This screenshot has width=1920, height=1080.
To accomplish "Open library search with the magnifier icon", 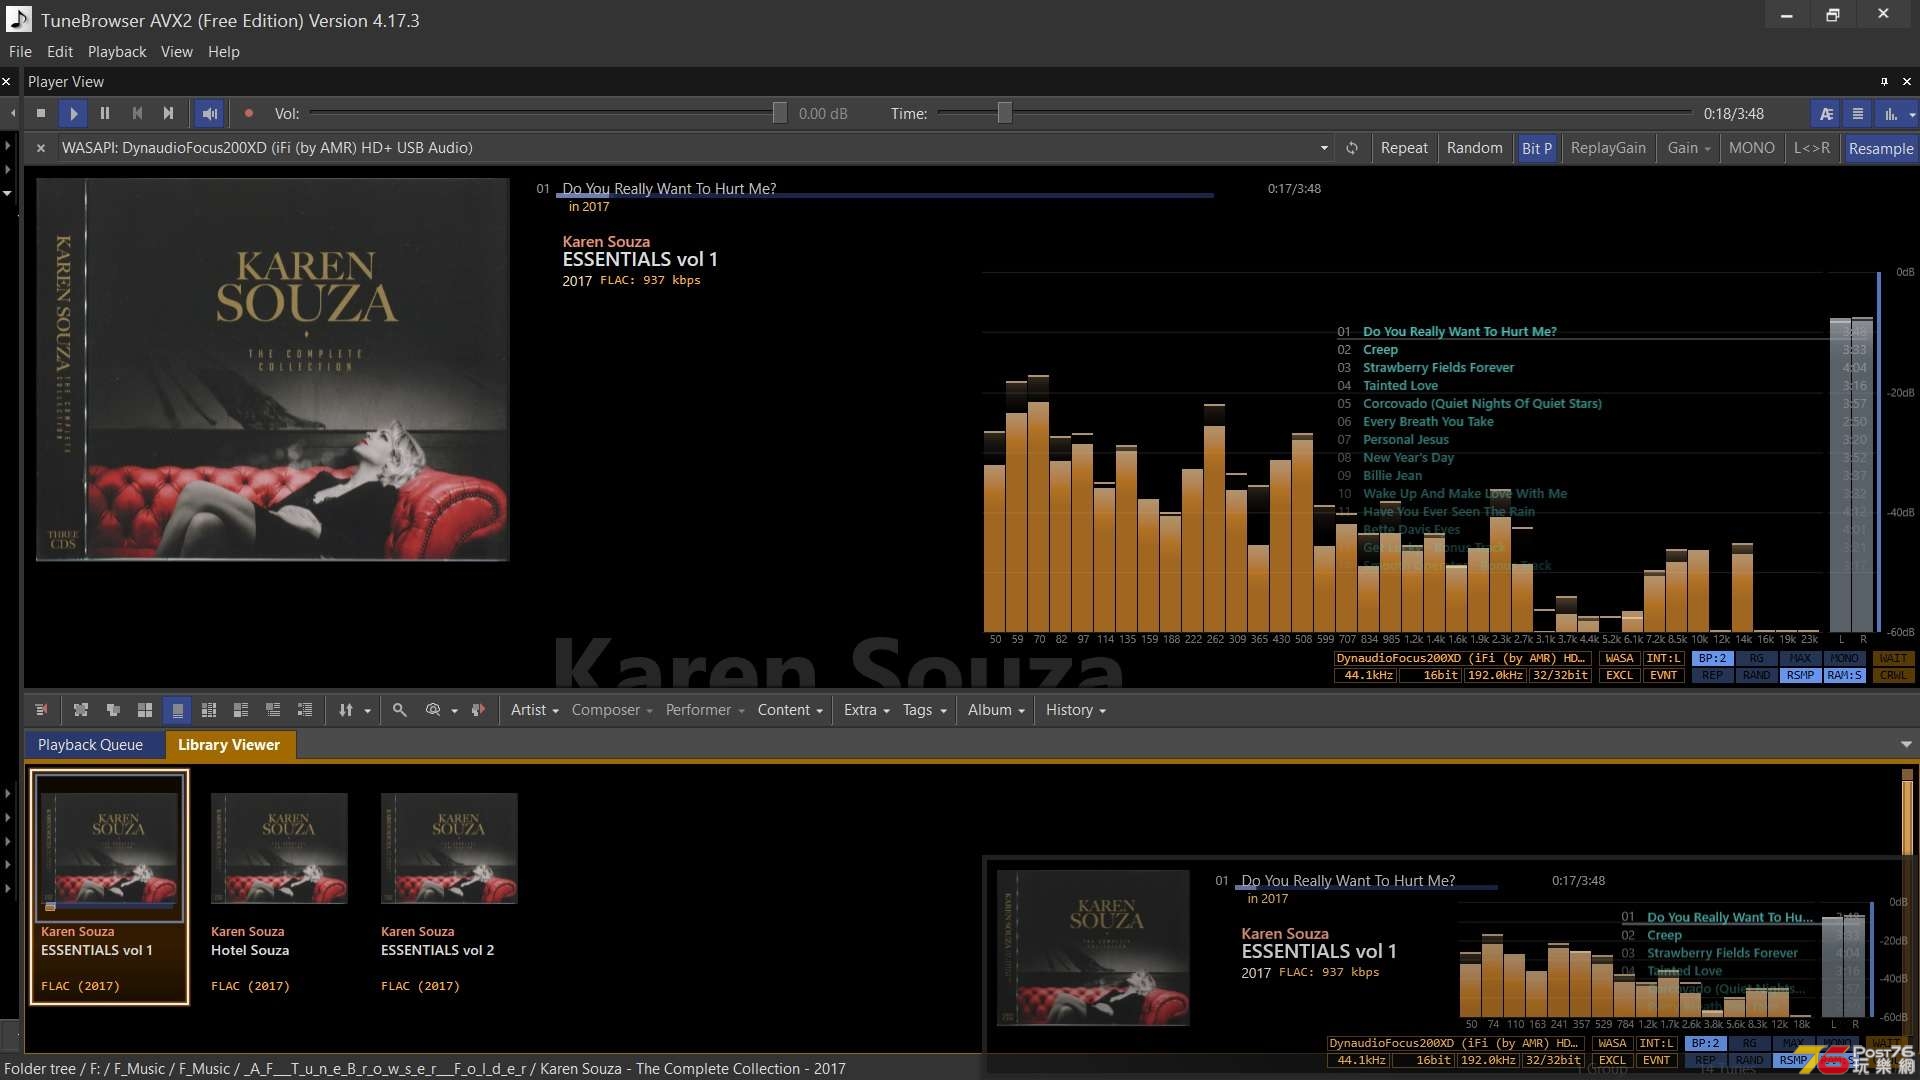I will coord(399,710).
